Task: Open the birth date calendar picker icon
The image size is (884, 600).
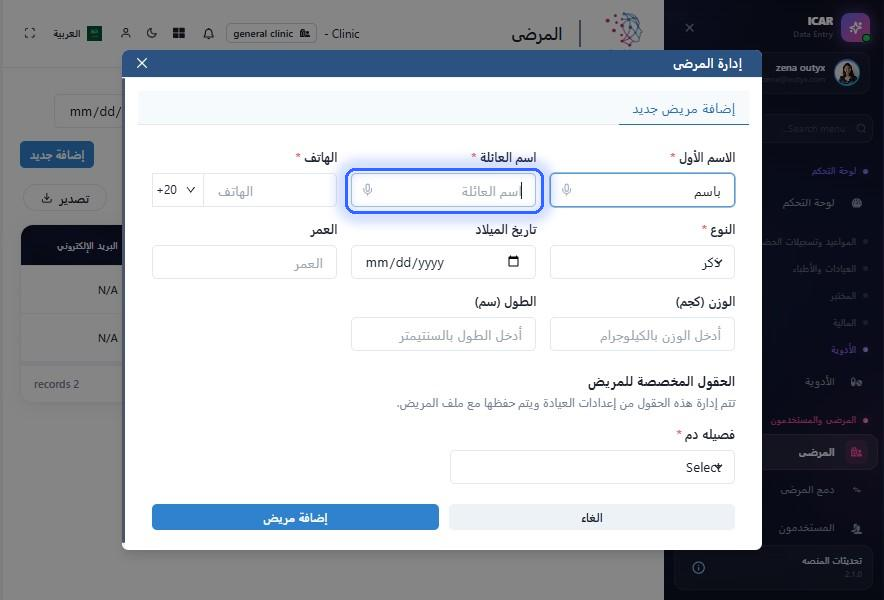Action: pyautogui.click(x=513, y=261)
